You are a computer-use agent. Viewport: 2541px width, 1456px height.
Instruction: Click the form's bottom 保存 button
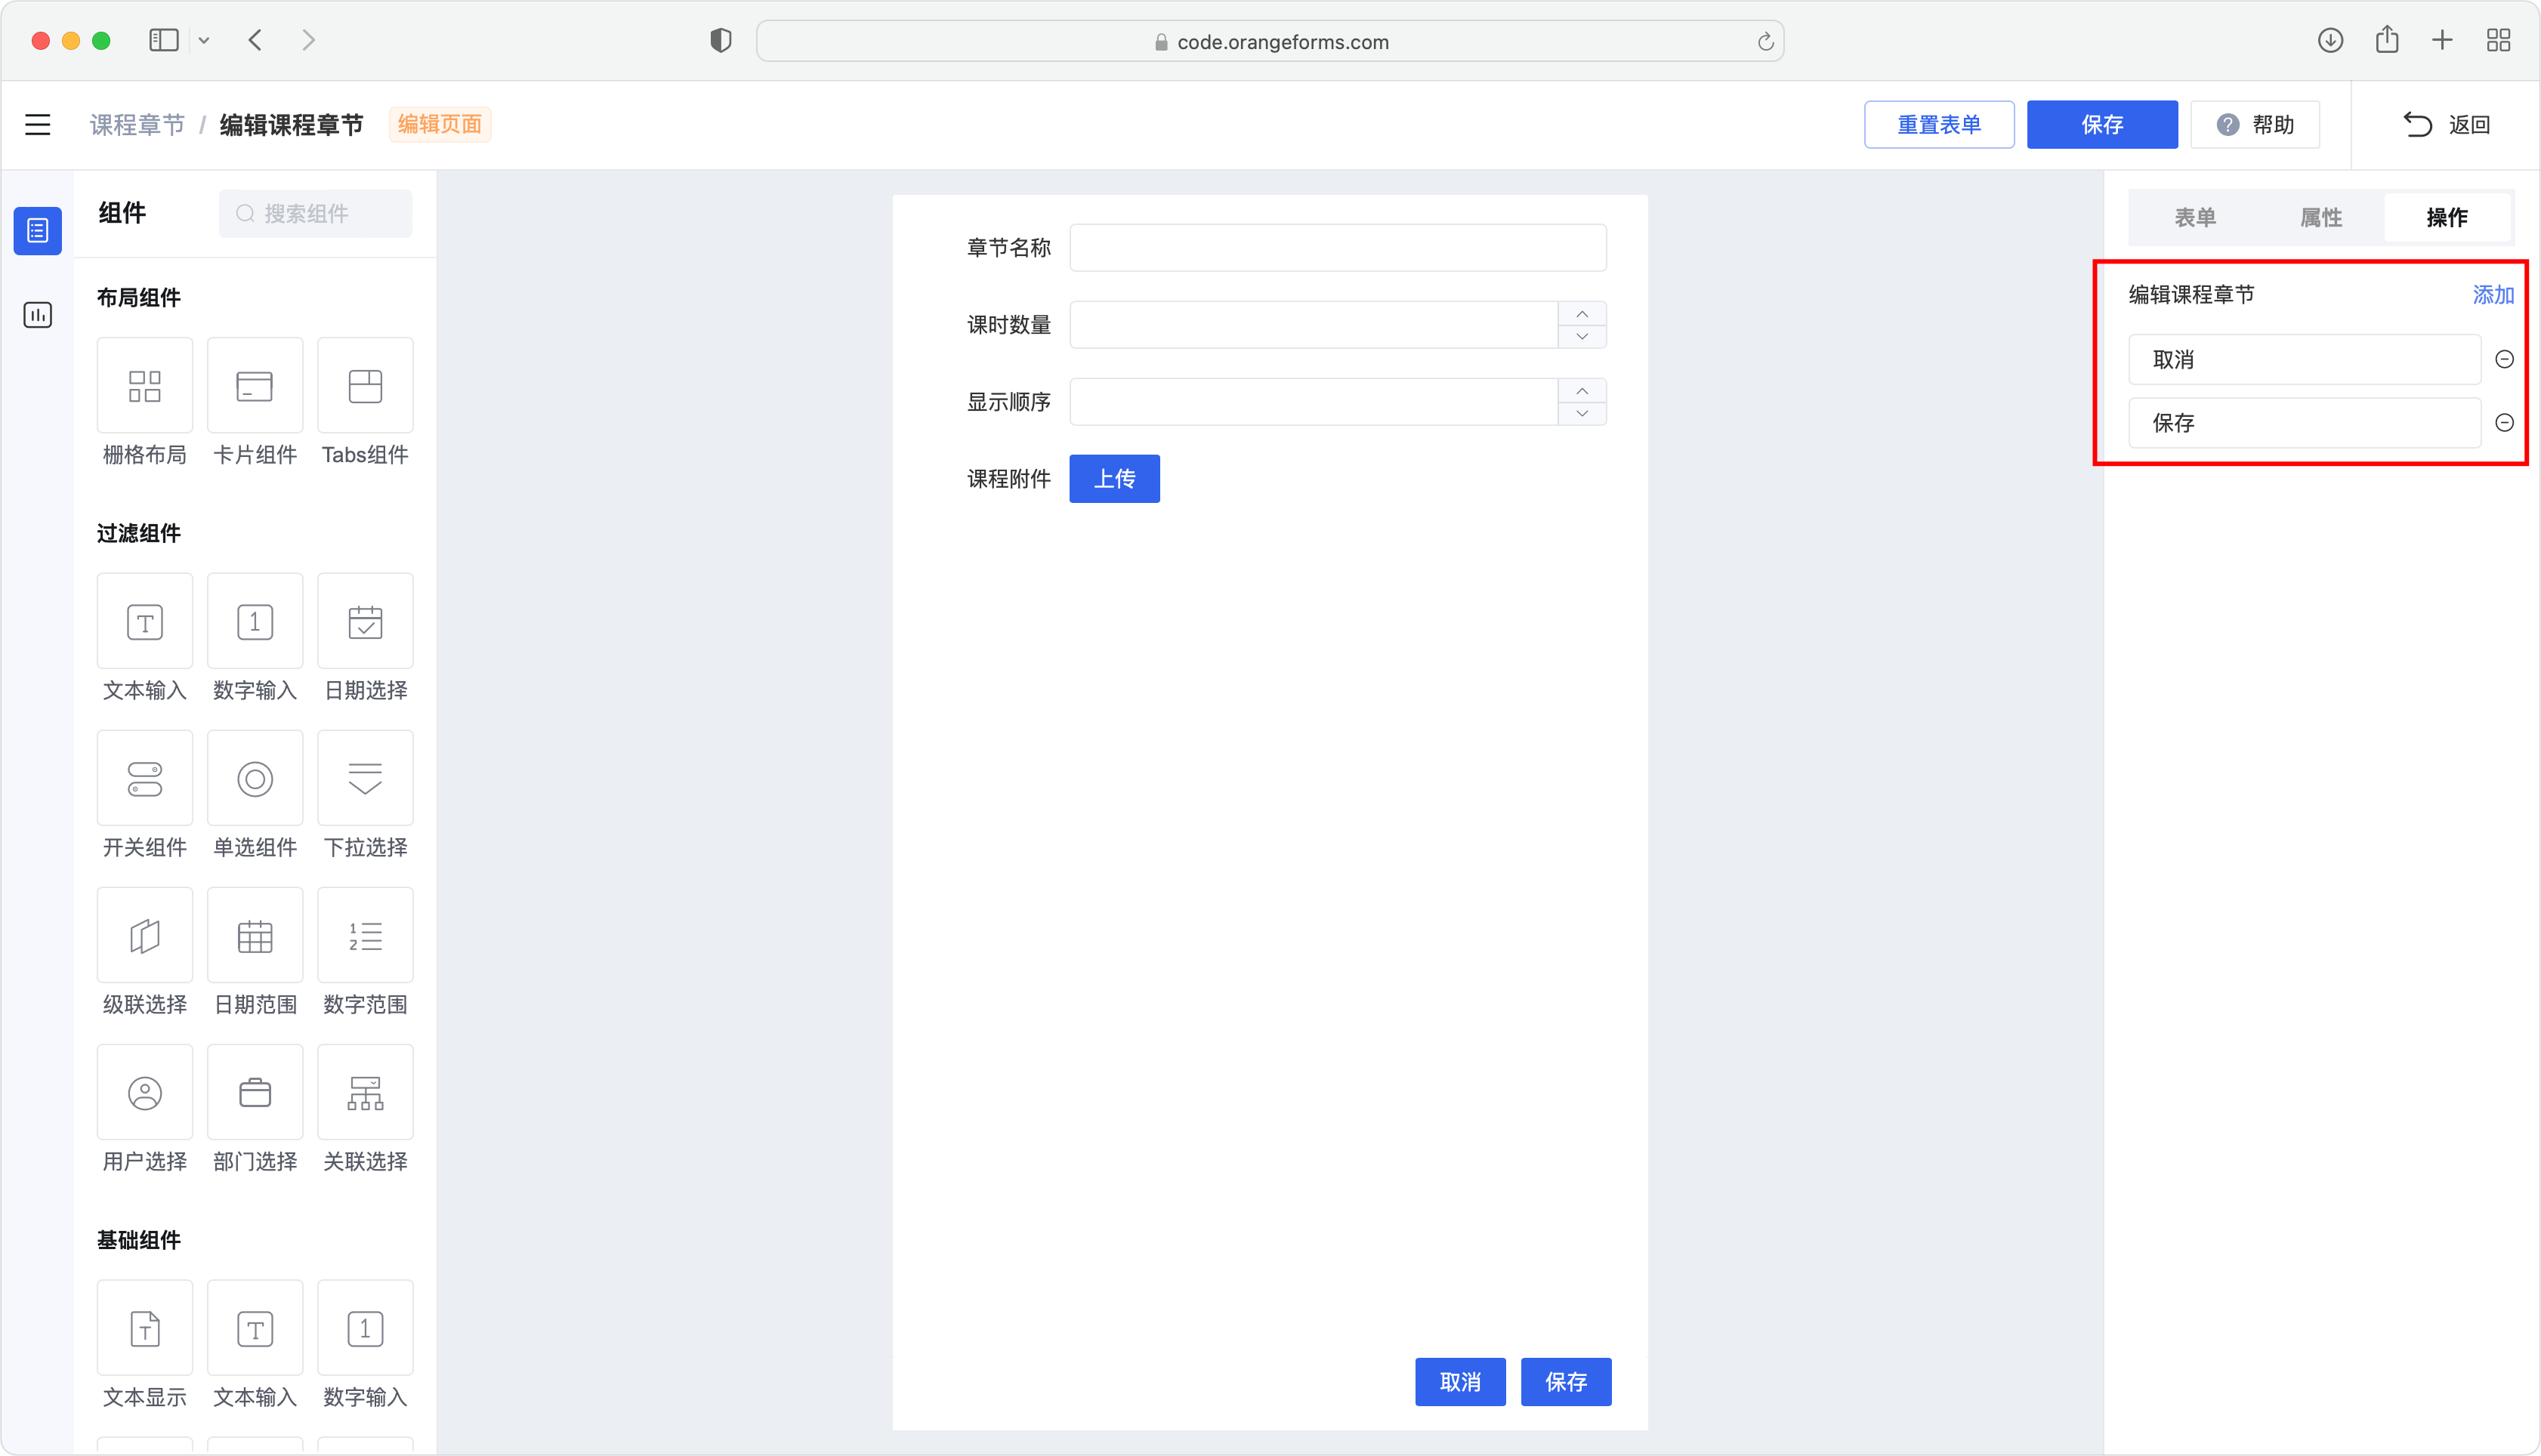1566,1382
